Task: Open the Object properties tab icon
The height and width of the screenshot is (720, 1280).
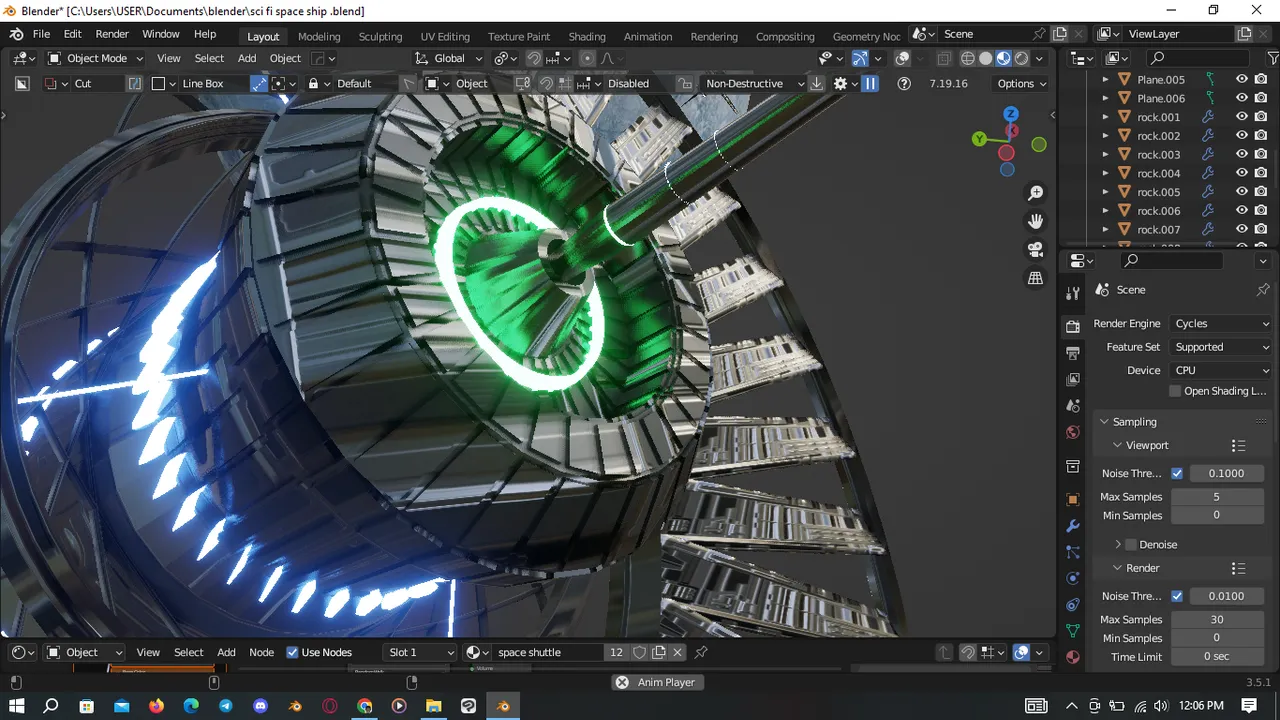Action: tap(1073, 499)
